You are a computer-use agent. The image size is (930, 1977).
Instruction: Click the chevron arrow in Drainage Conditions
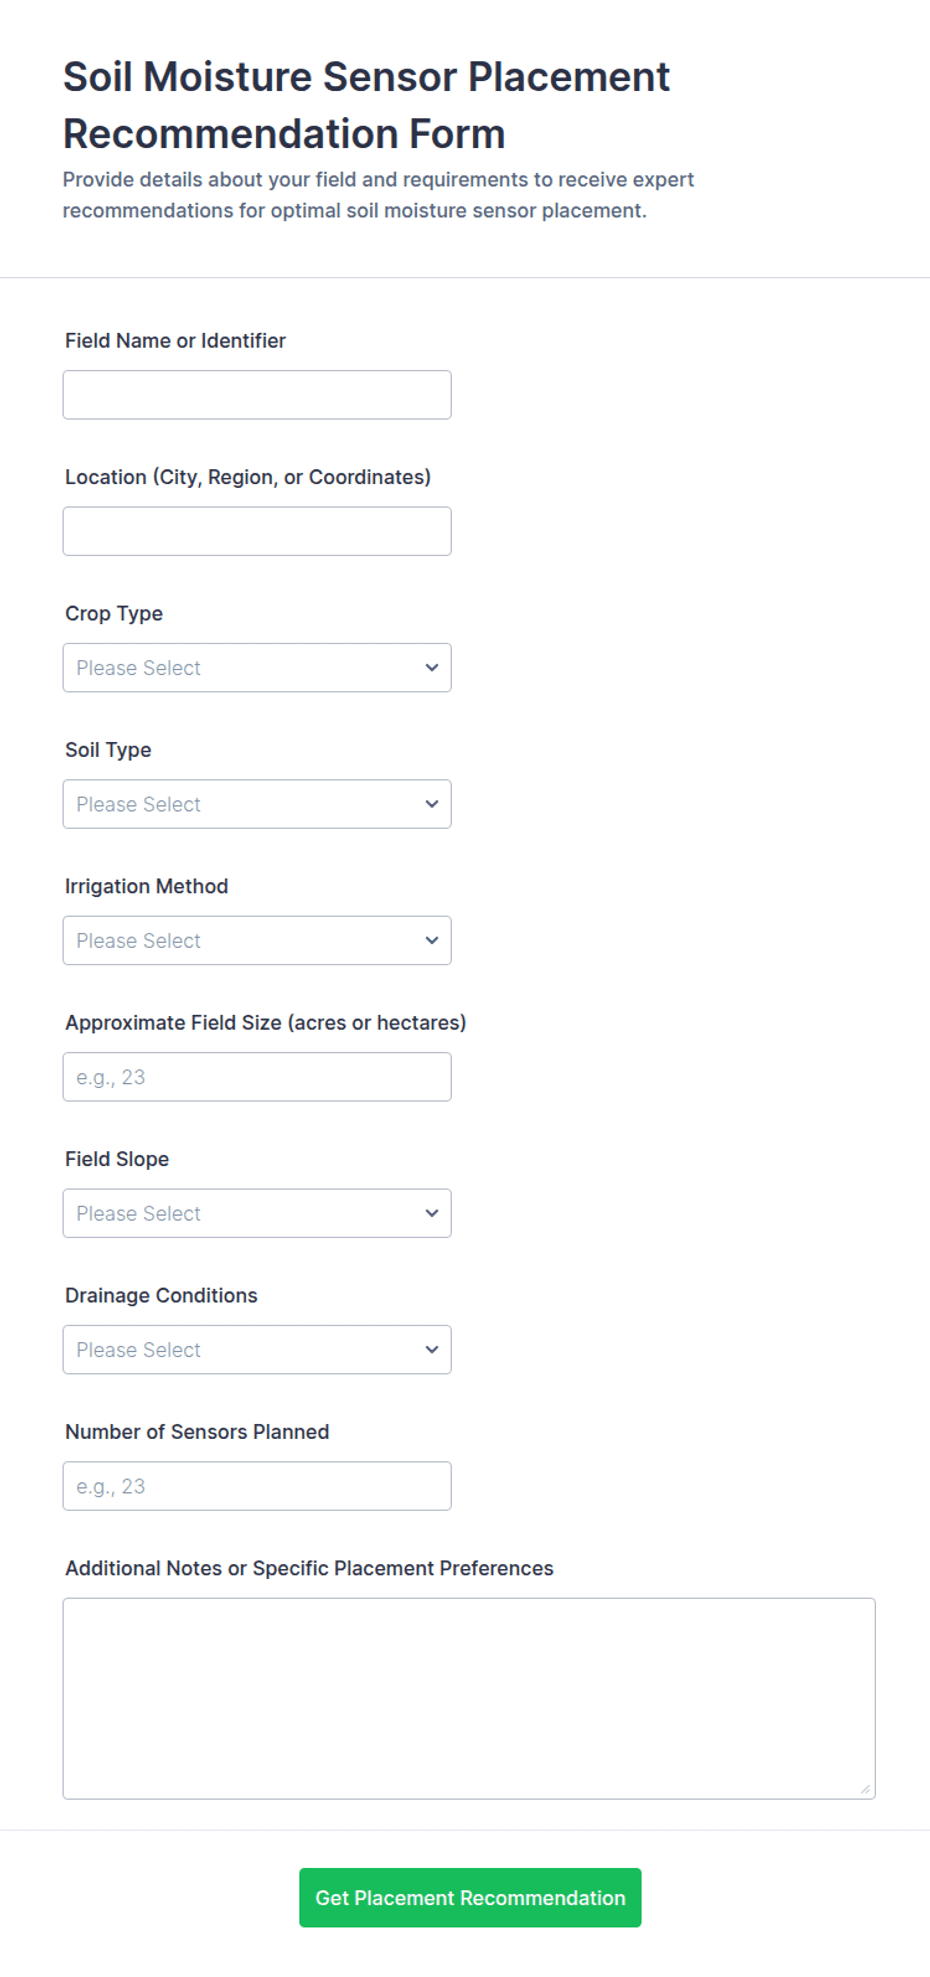[432, 1350]
